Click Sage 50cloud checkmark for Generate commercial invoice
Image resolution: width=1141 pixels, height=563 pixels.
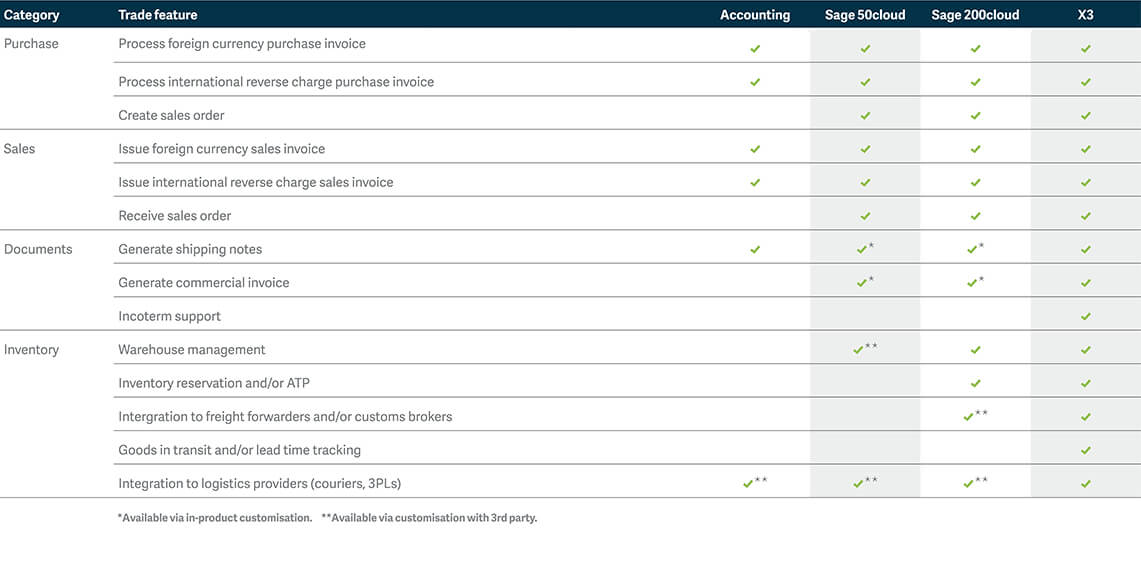(x=862, y=283)
